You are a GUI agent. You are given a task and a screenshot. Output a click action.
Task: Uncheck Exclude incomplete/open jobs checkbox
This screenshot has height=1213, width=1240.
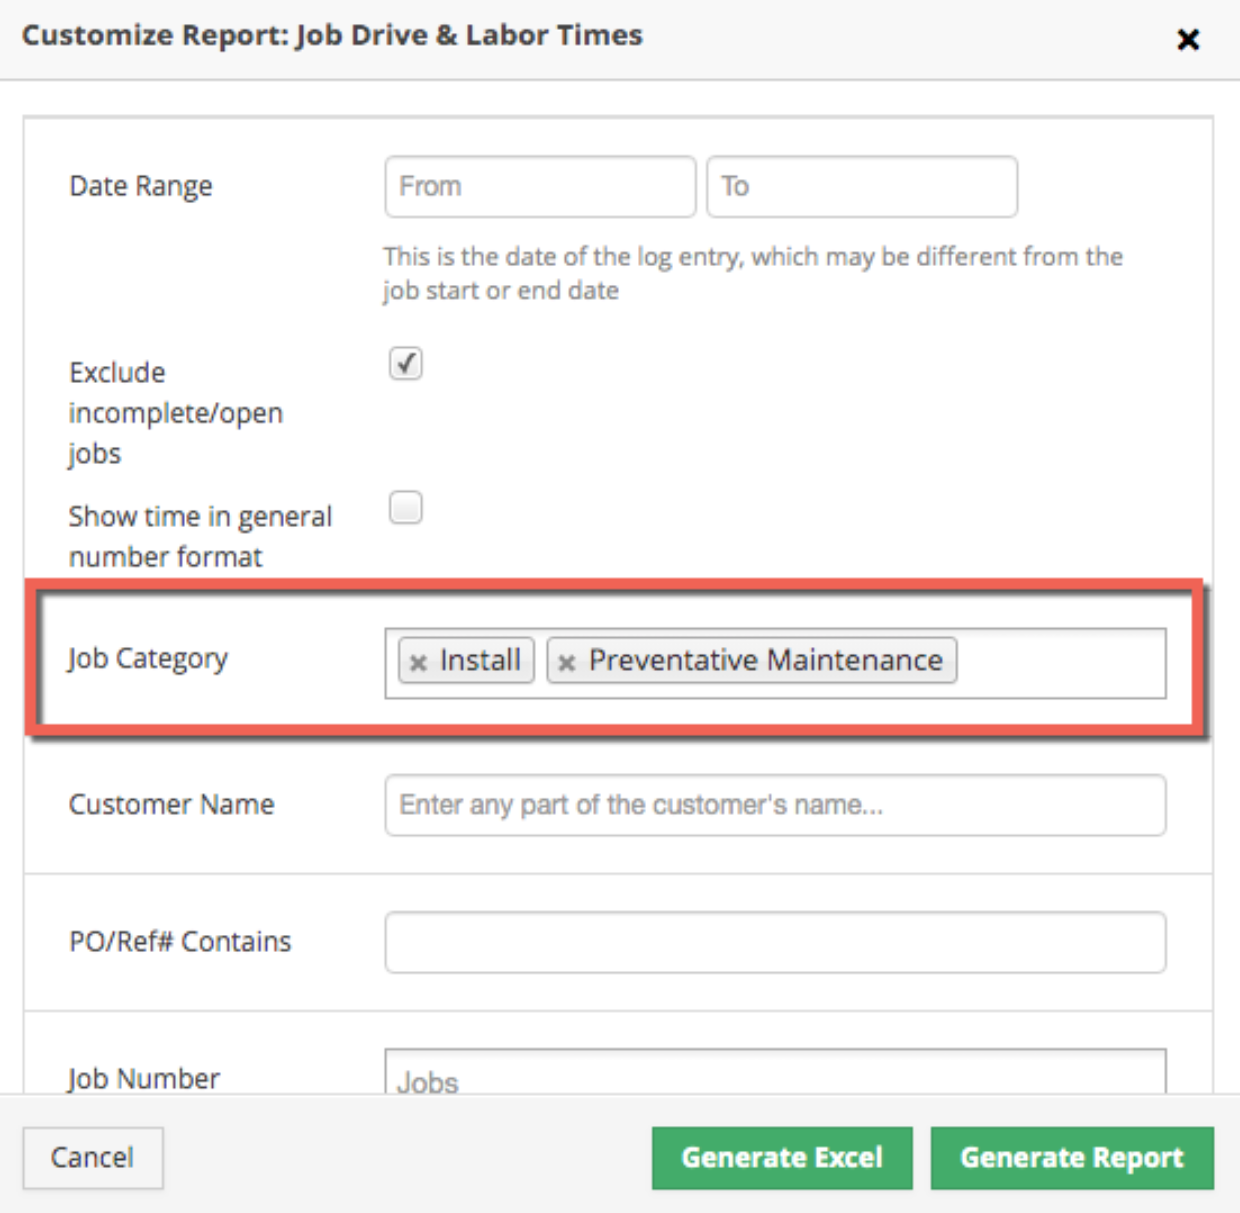coord(406,363)
